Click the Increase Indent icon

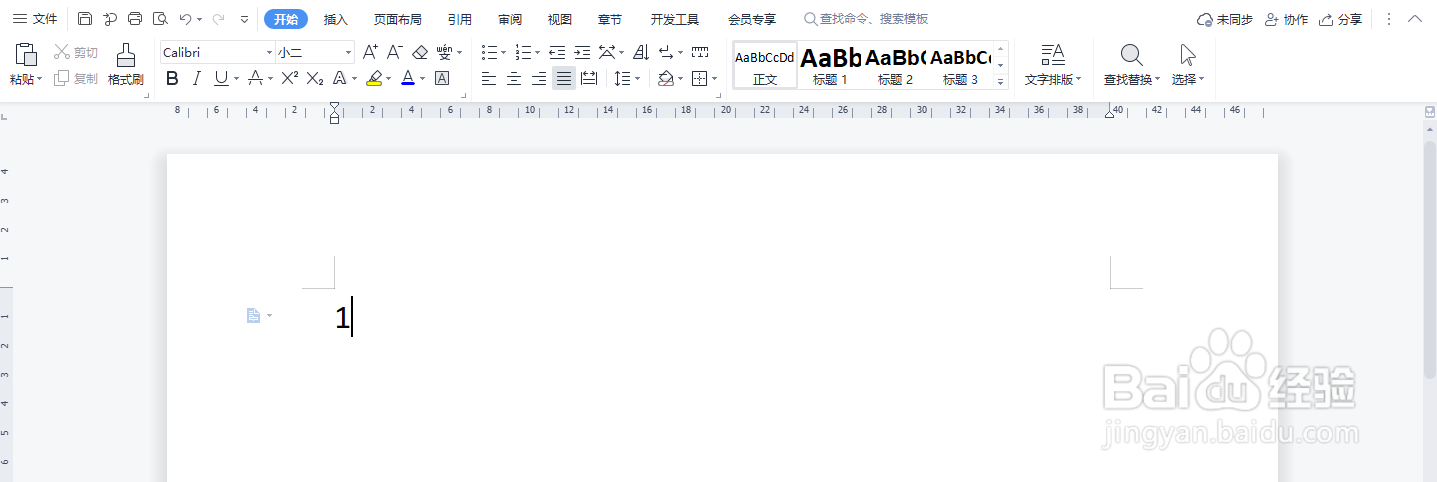[x=582, y=52]
